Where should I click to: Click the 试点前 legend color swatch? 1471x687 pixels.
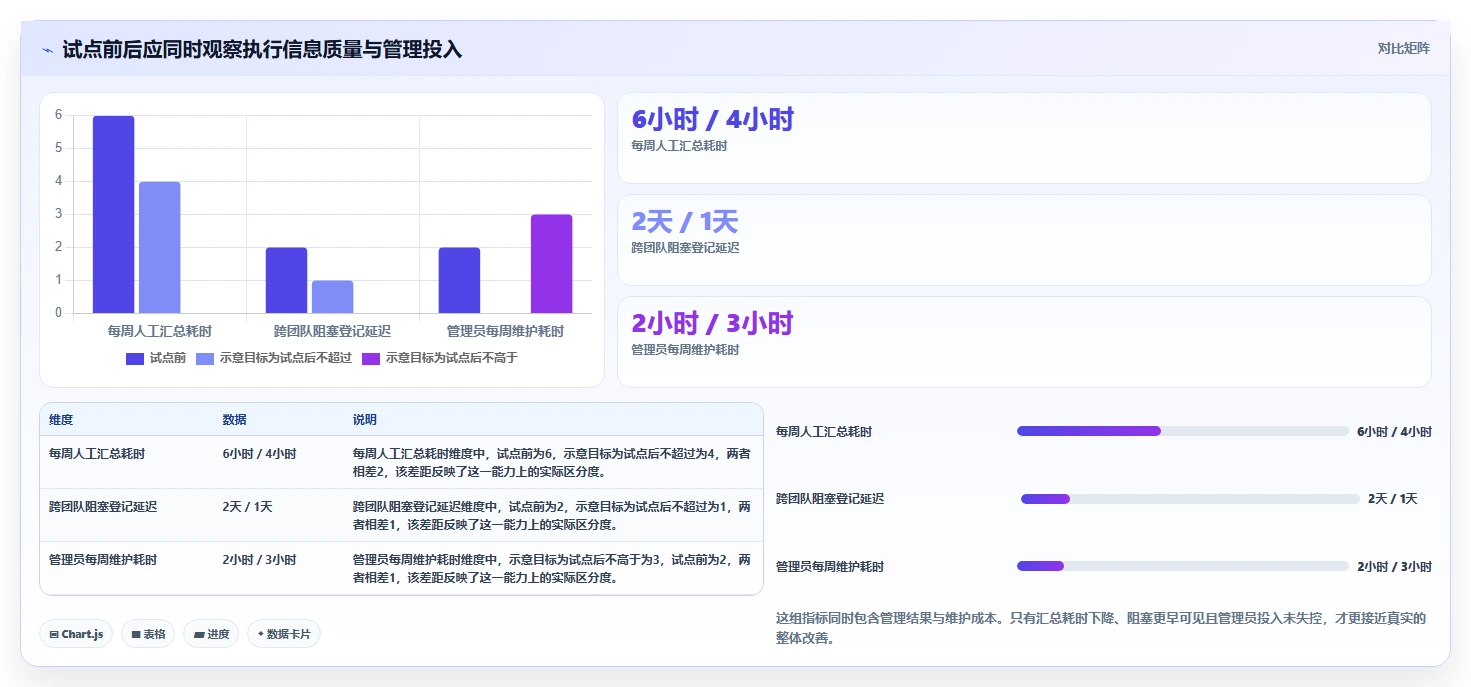click(x=135, y=358)
